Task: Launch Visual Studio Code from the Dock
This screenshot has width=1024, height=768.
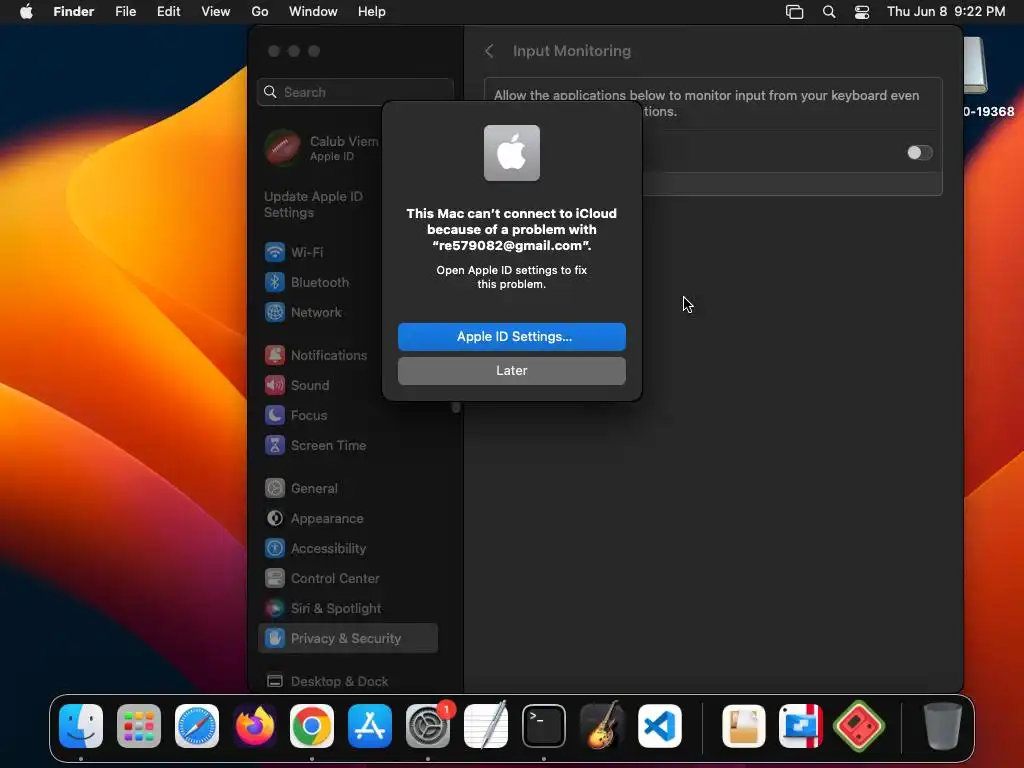Action: click(x=660, y=726)
